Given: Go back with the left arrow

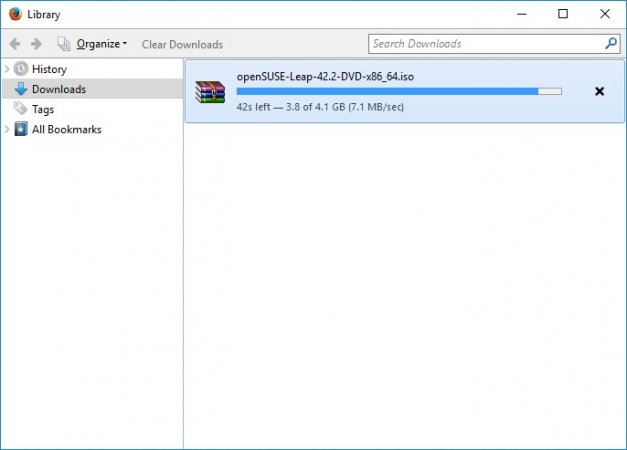Looking at the screenshot, I should point(15,44).
